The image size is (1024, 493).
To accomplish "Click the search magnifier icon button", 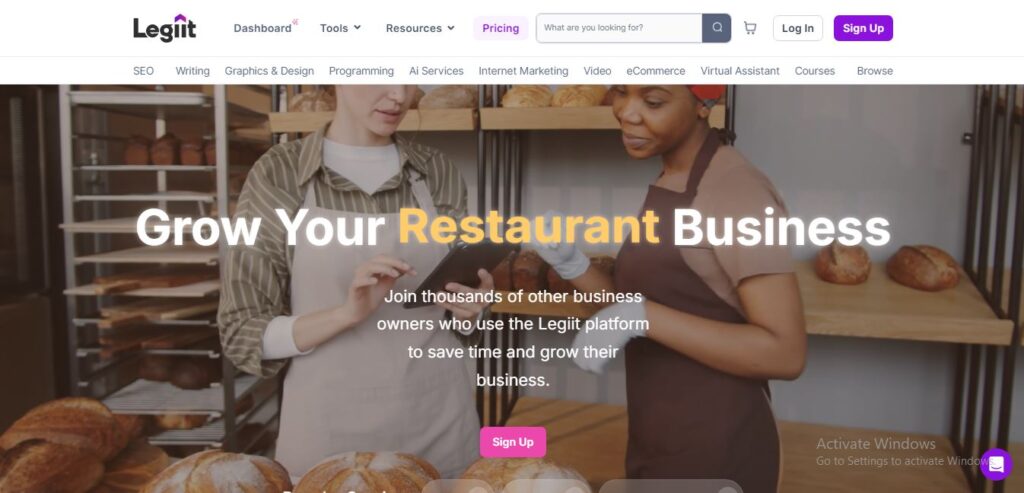I will click(x=716, y=28).
